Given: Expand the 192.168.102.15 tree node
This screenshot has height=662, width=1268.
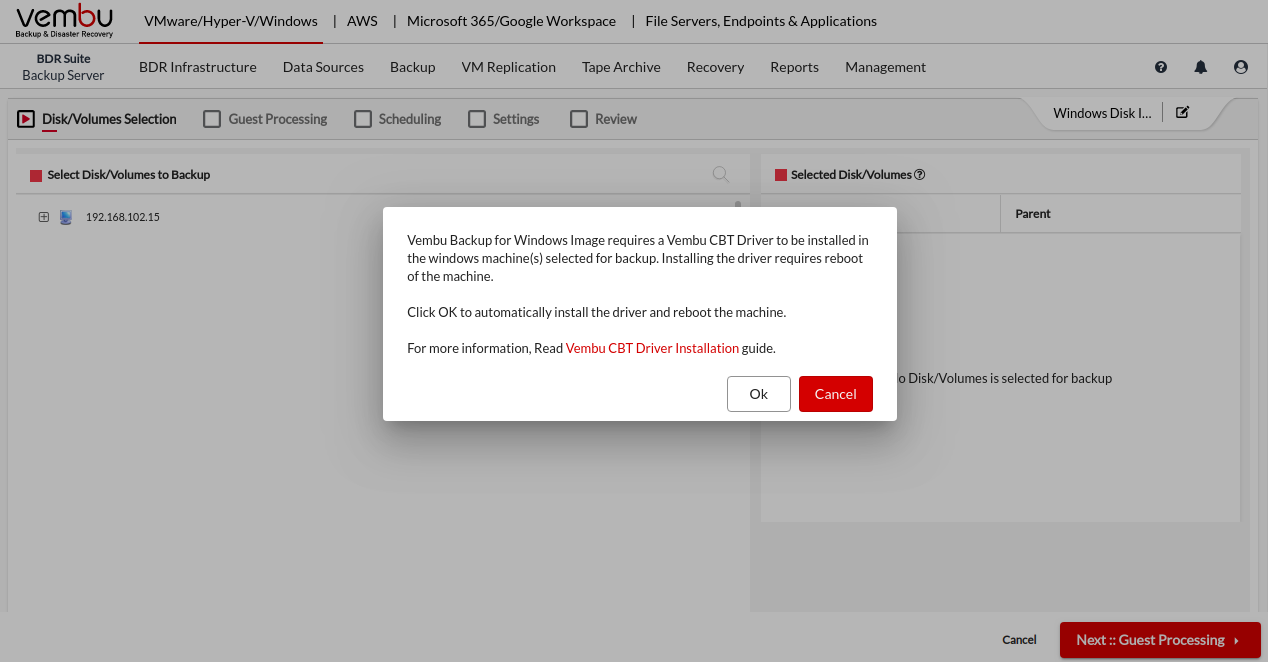Looking at the screenshot, I should coord(43,217).
